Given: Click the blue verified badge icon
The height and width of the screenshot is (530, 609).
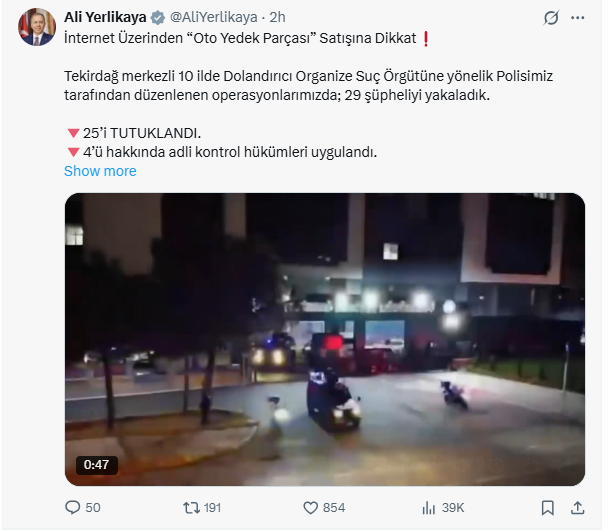Looking at the screenshot, I should [x=158, y=17].
